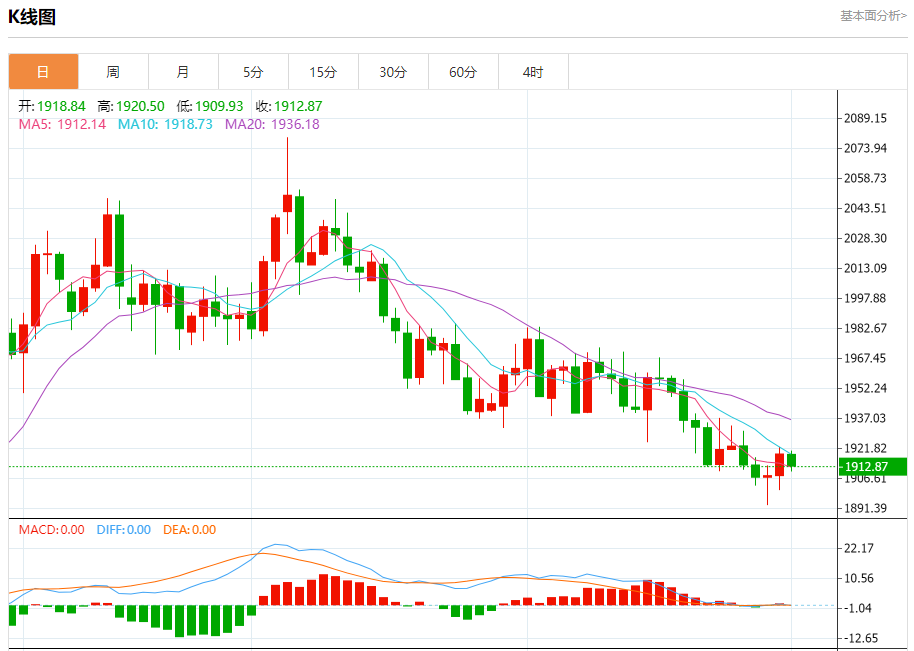Viewport: 914px width, 651px height.
Task: Select the 日 daily chart tab
Action: tap(43, 72)
